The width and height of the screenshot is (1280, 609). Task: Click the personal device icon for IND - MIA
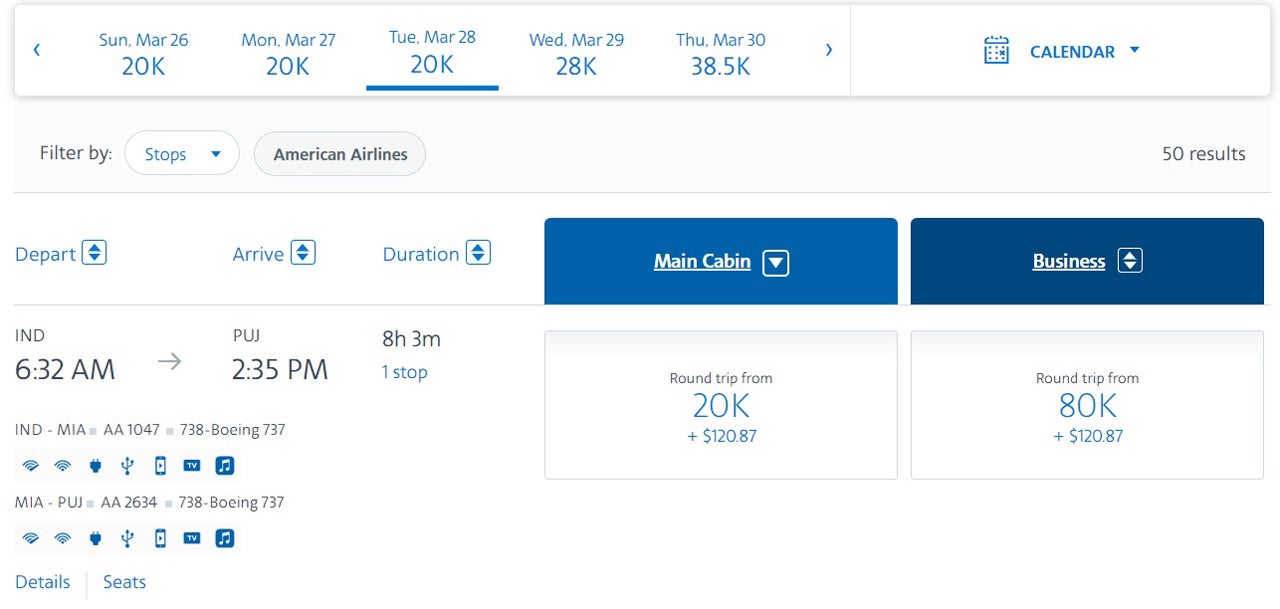tap(160, 465)
